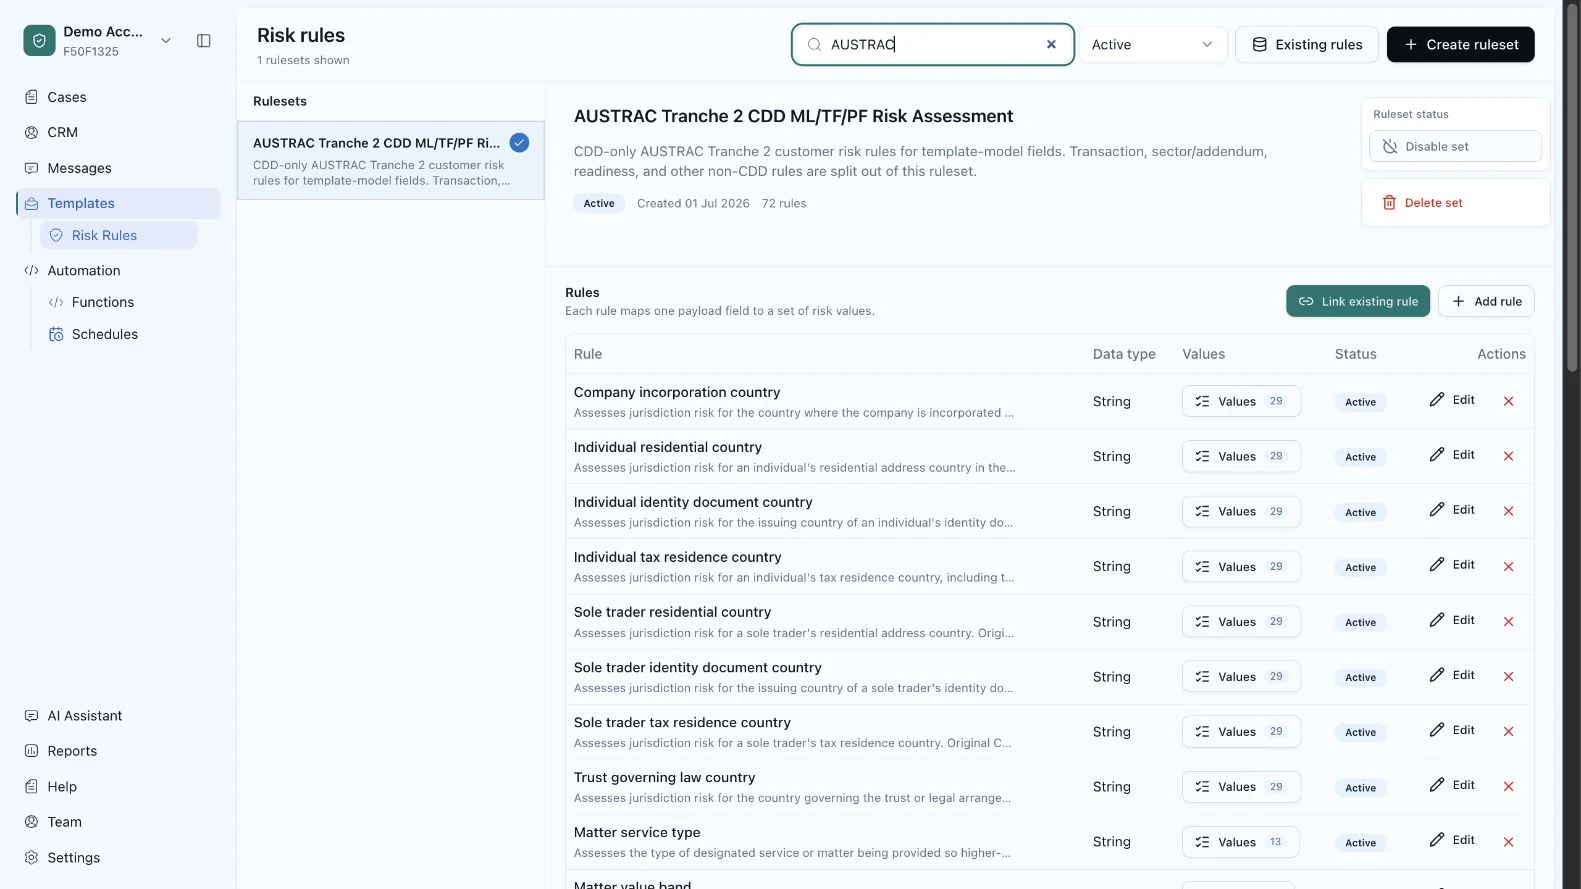Open Values for Matter service type

tap(1241, 842)
